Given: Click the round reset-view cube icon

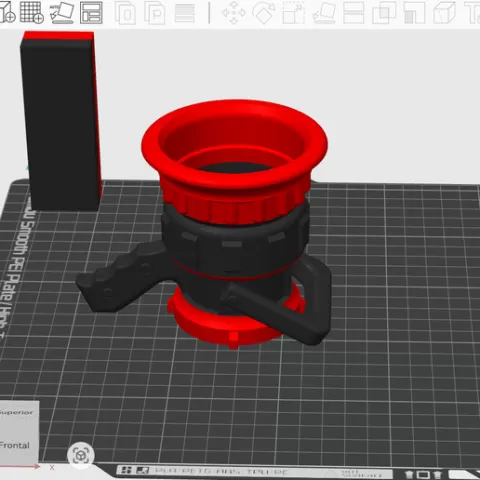Looking at the screenshot, I should coord(81,455).
